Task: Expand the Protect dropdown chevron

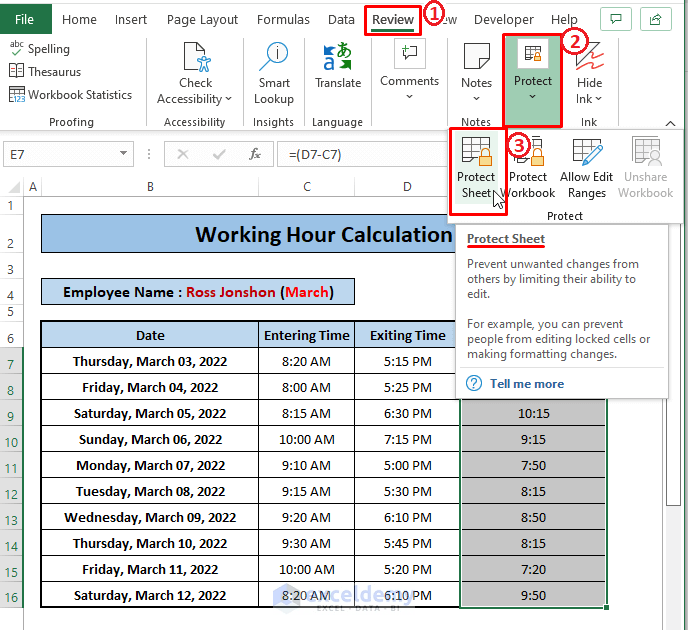Action: pos(532,97)
